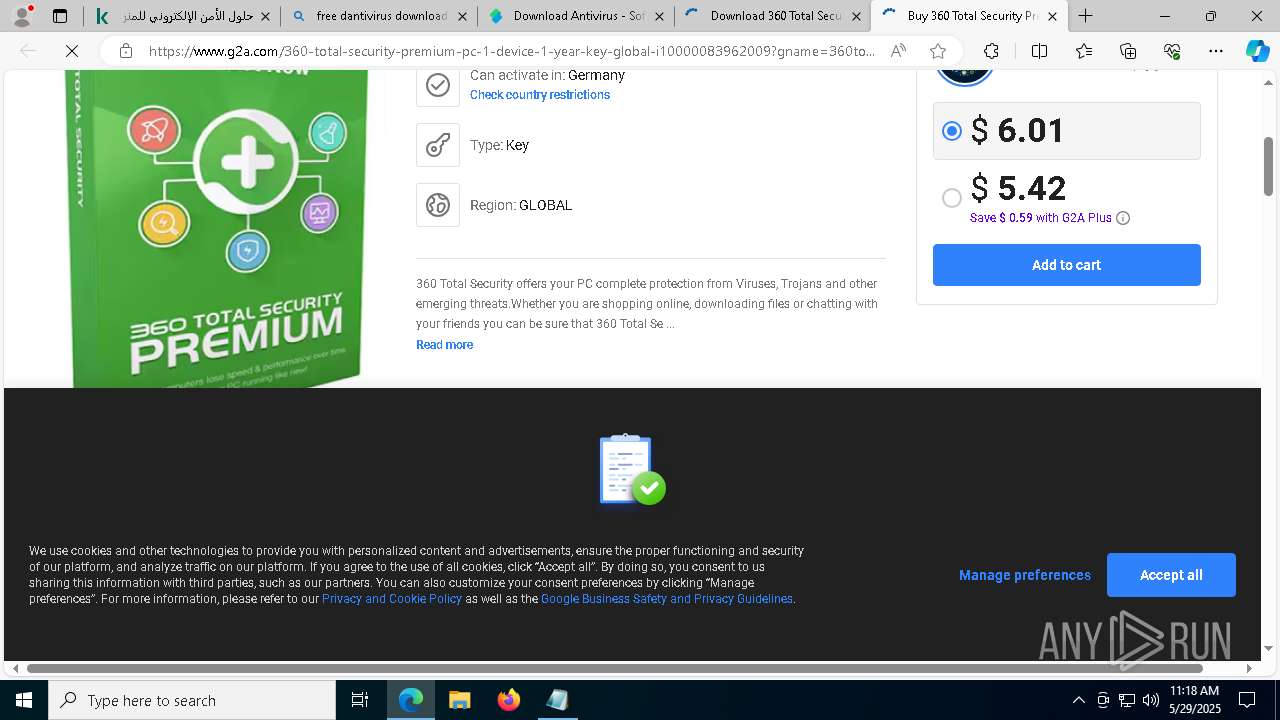Close the Buy 360 Total Security tab

(x=1052, y=16)
